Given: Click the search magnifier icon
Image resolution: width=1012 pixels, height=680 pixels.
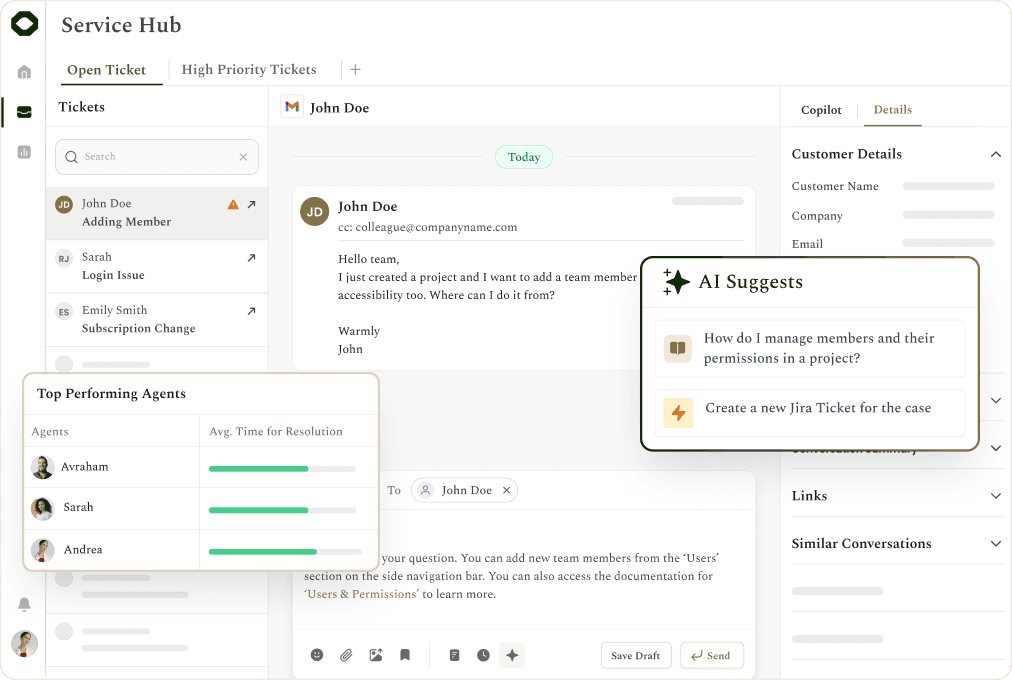Looking at the screenshot, I should pos(71,157).
